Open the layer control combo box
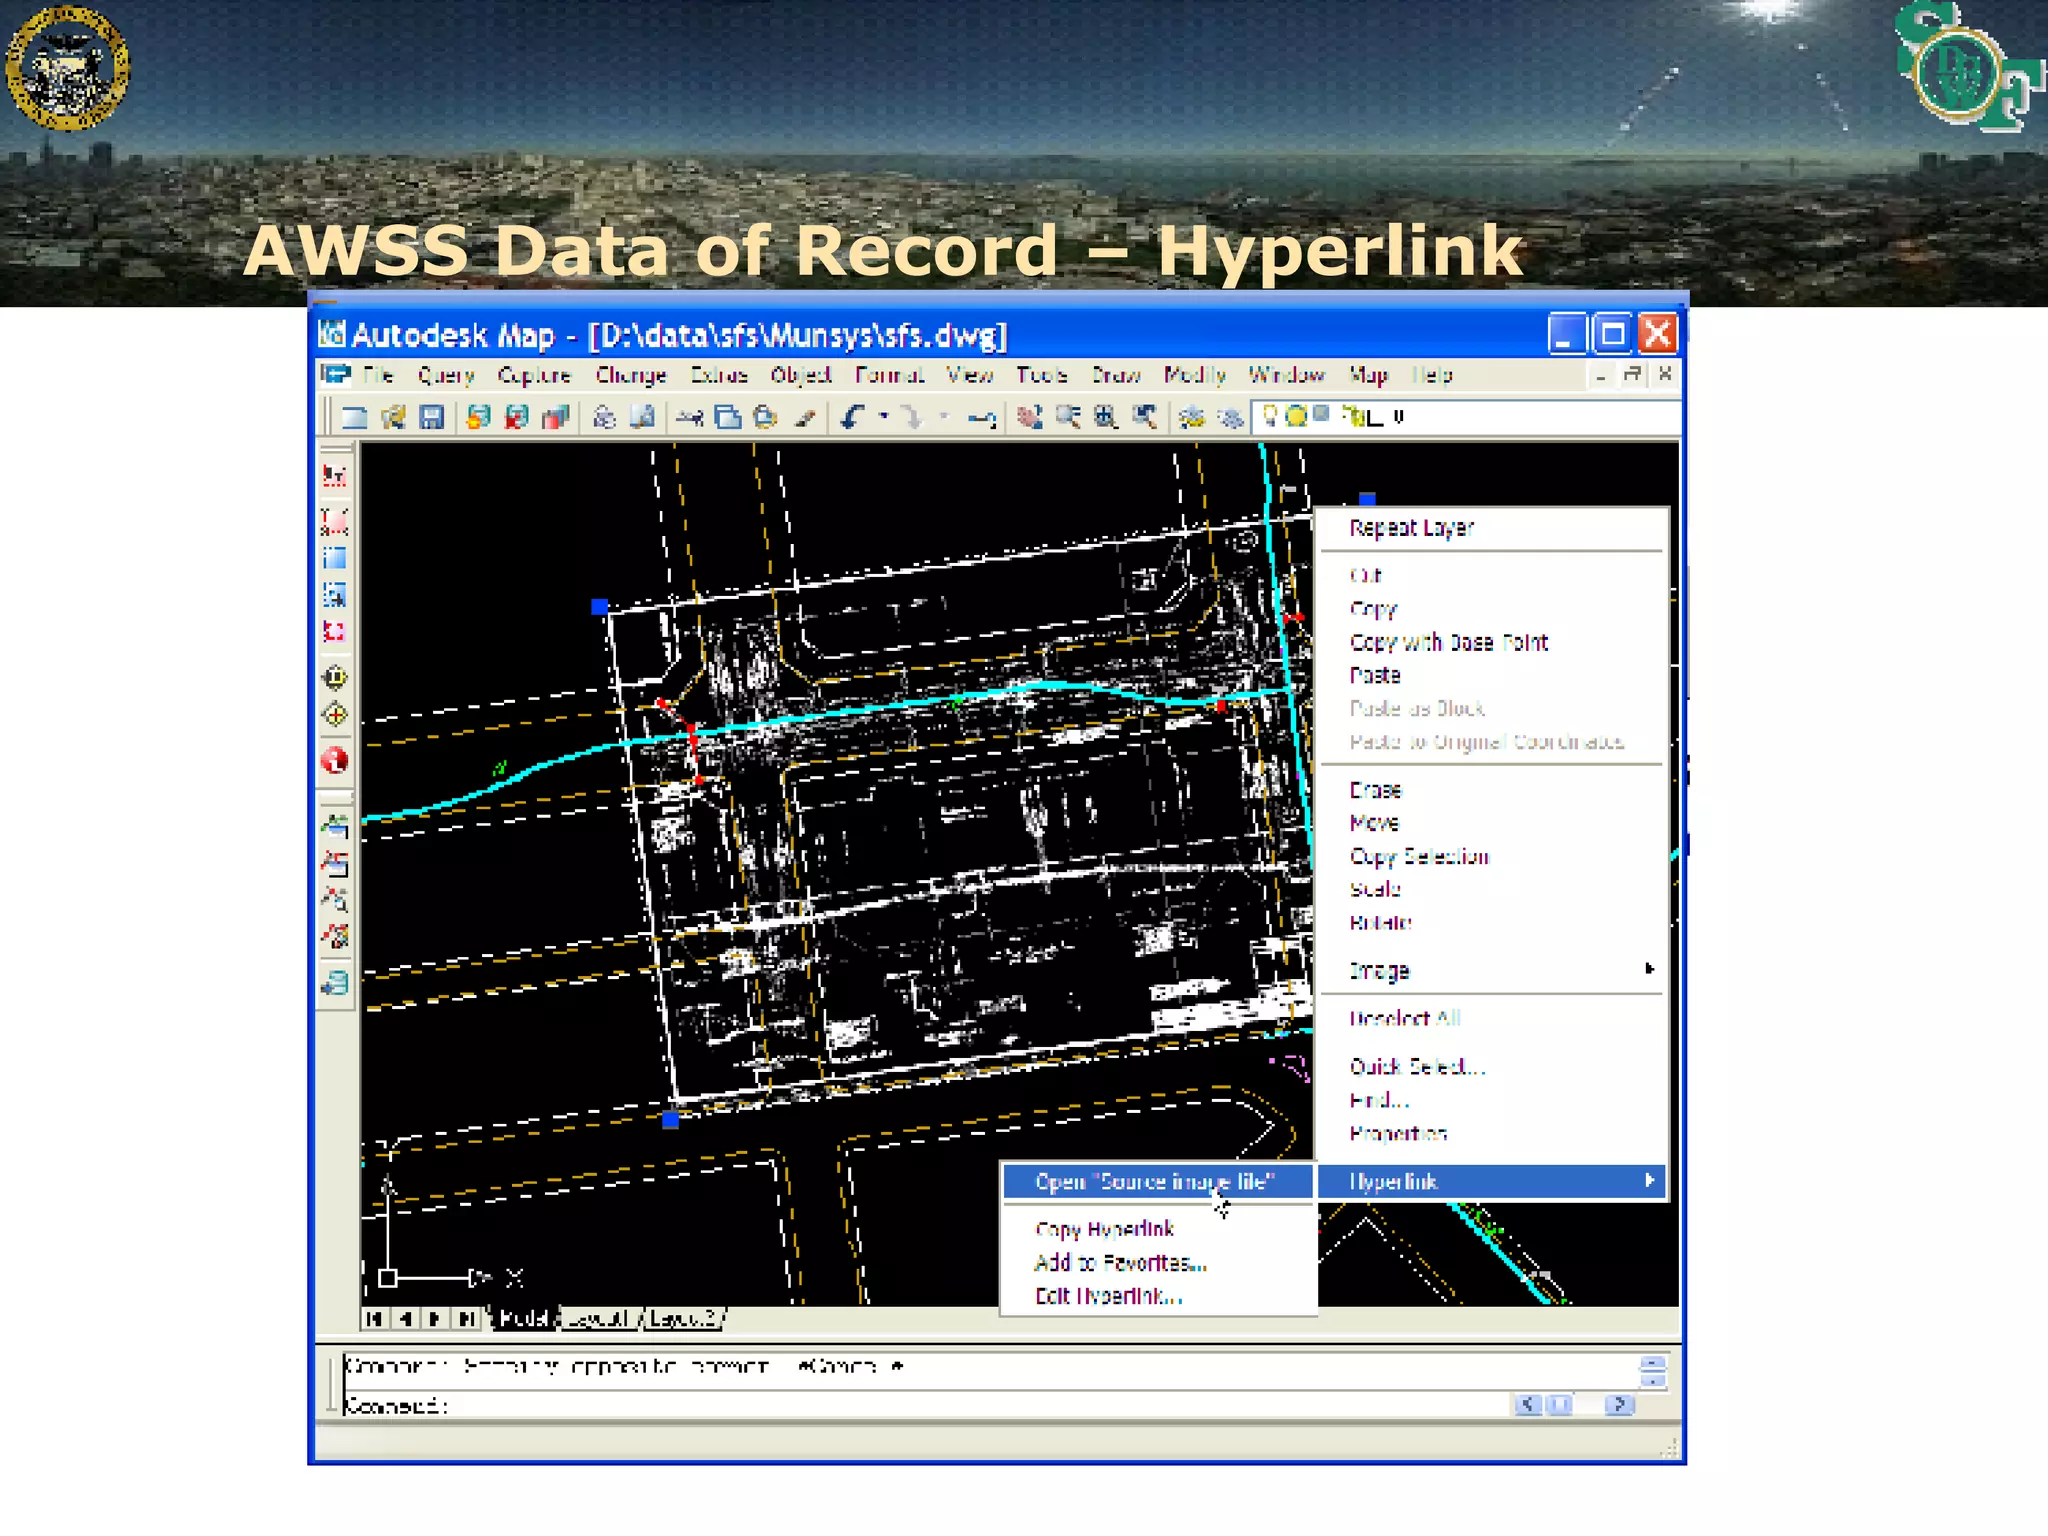The height and width of the screenshot is (1536, 2048). 1465,417
